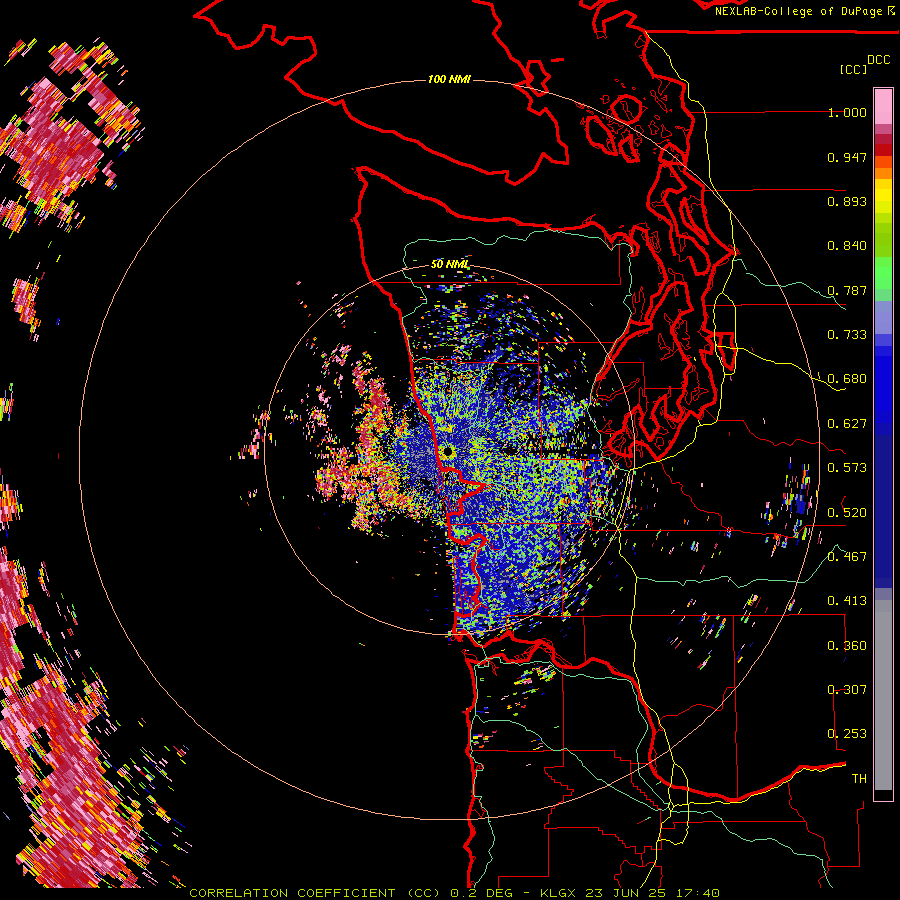Click the DCC label above the color scale
The image size is (900, 900).
click(878, 60)
